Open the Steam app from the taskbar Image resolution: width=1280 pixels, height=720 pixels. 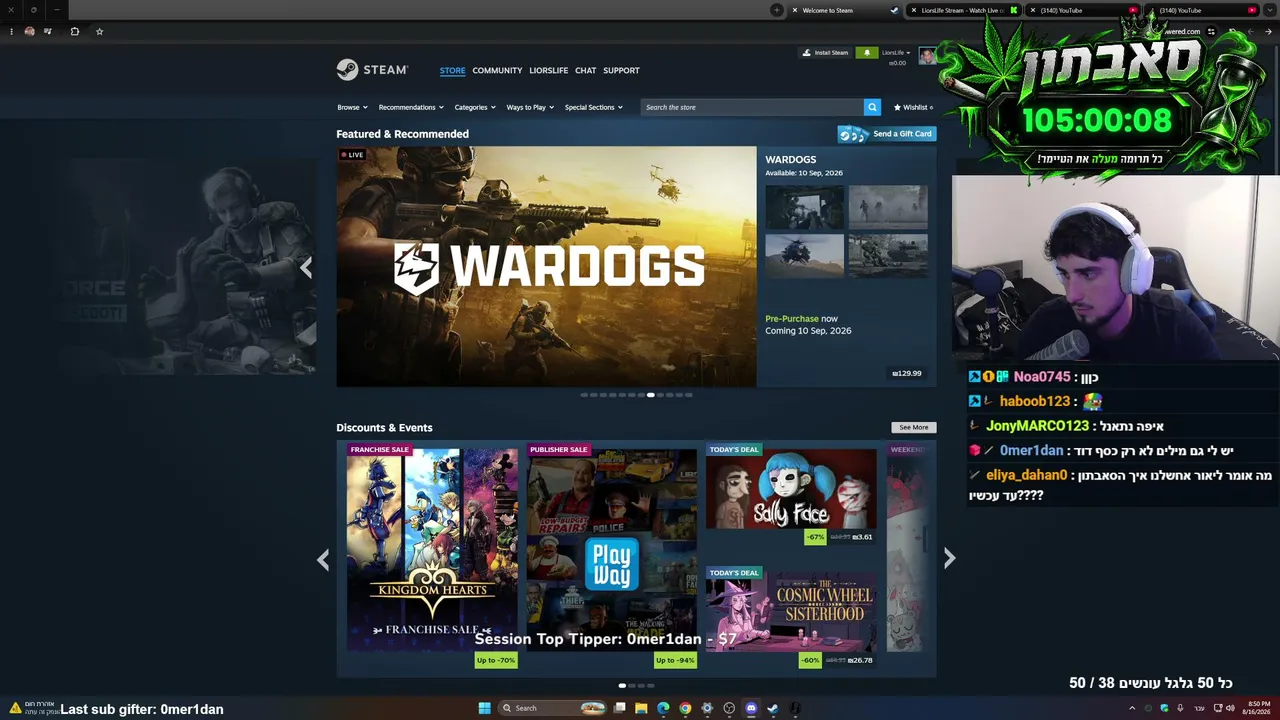773,708
